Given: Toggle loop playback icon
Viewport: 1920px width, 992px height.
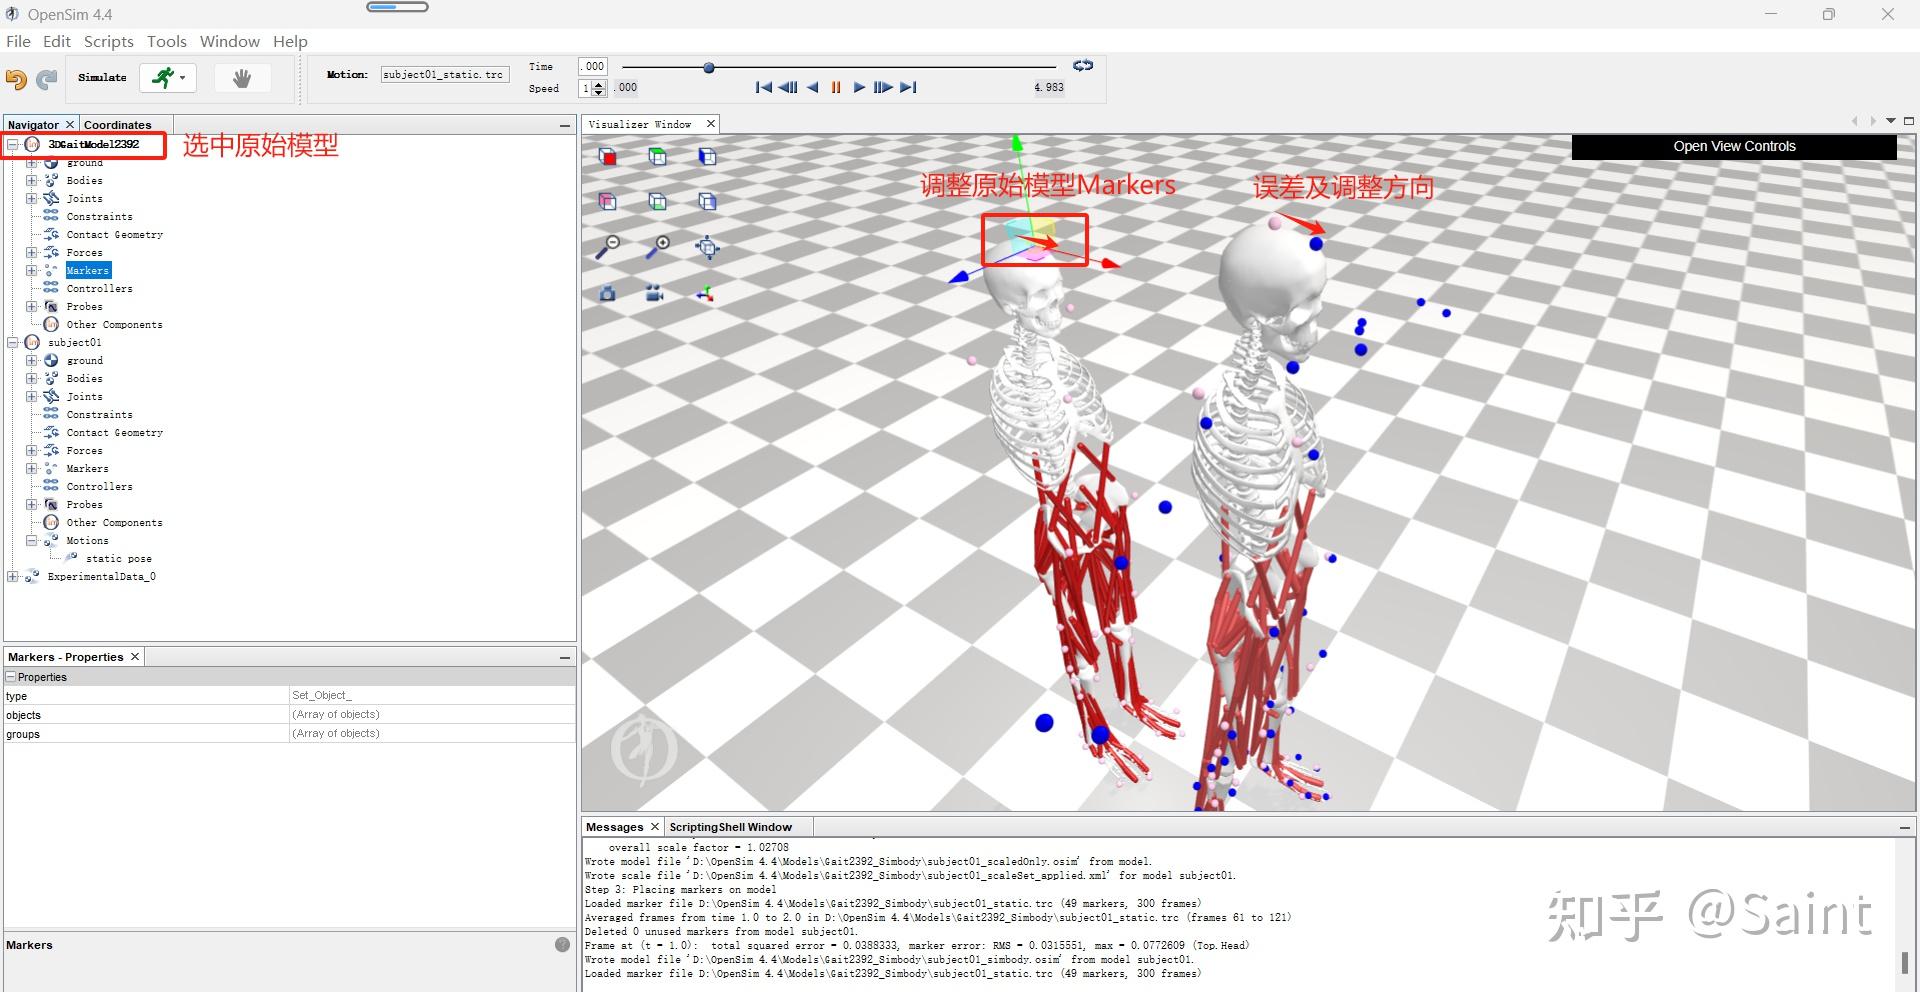Looking at the screenshot, I should 1083,66.
